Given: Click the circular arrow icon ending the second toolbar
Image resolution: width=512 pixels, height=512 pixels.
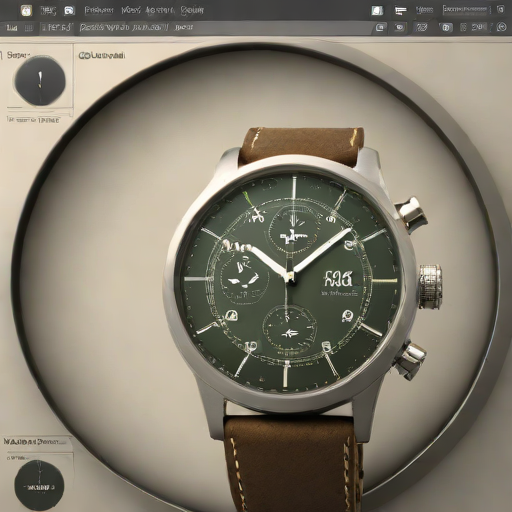Looking at the screenshot, I should [502, 27].
